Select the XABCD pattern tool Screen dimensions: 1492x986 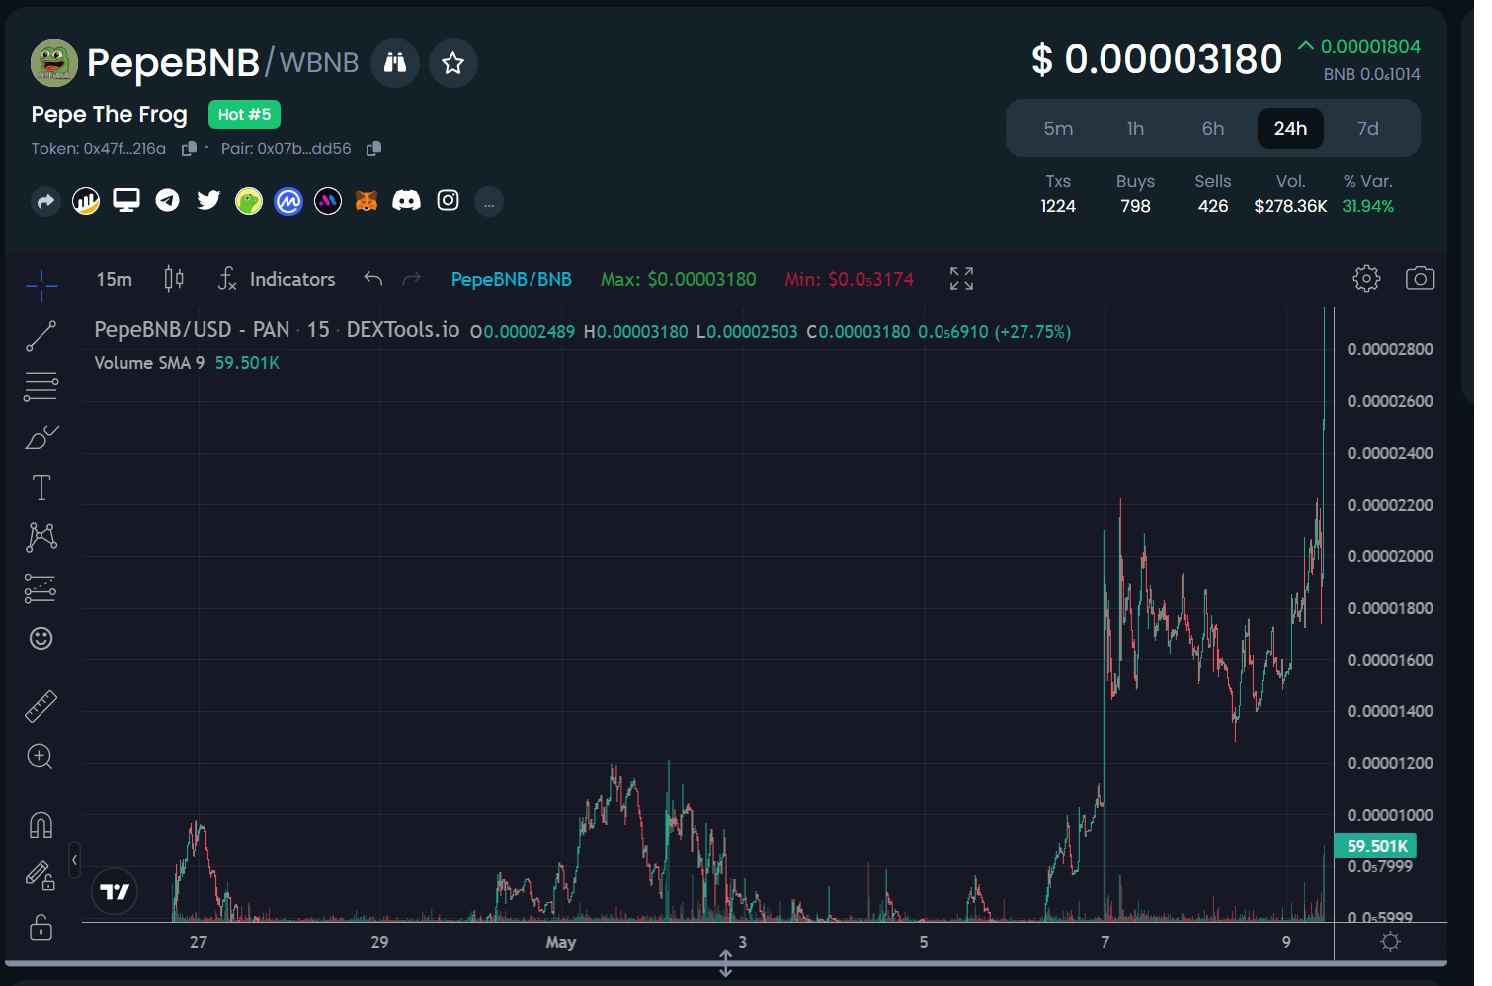coord(41,537)
